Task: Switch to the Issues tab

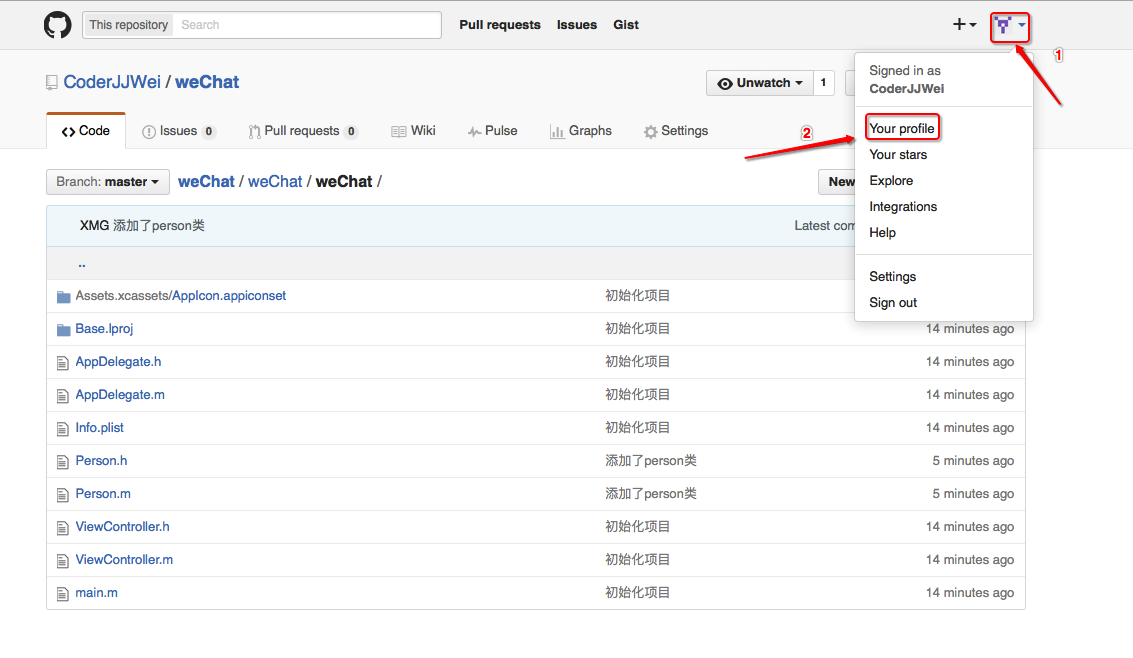Action: tap(178, 131)
